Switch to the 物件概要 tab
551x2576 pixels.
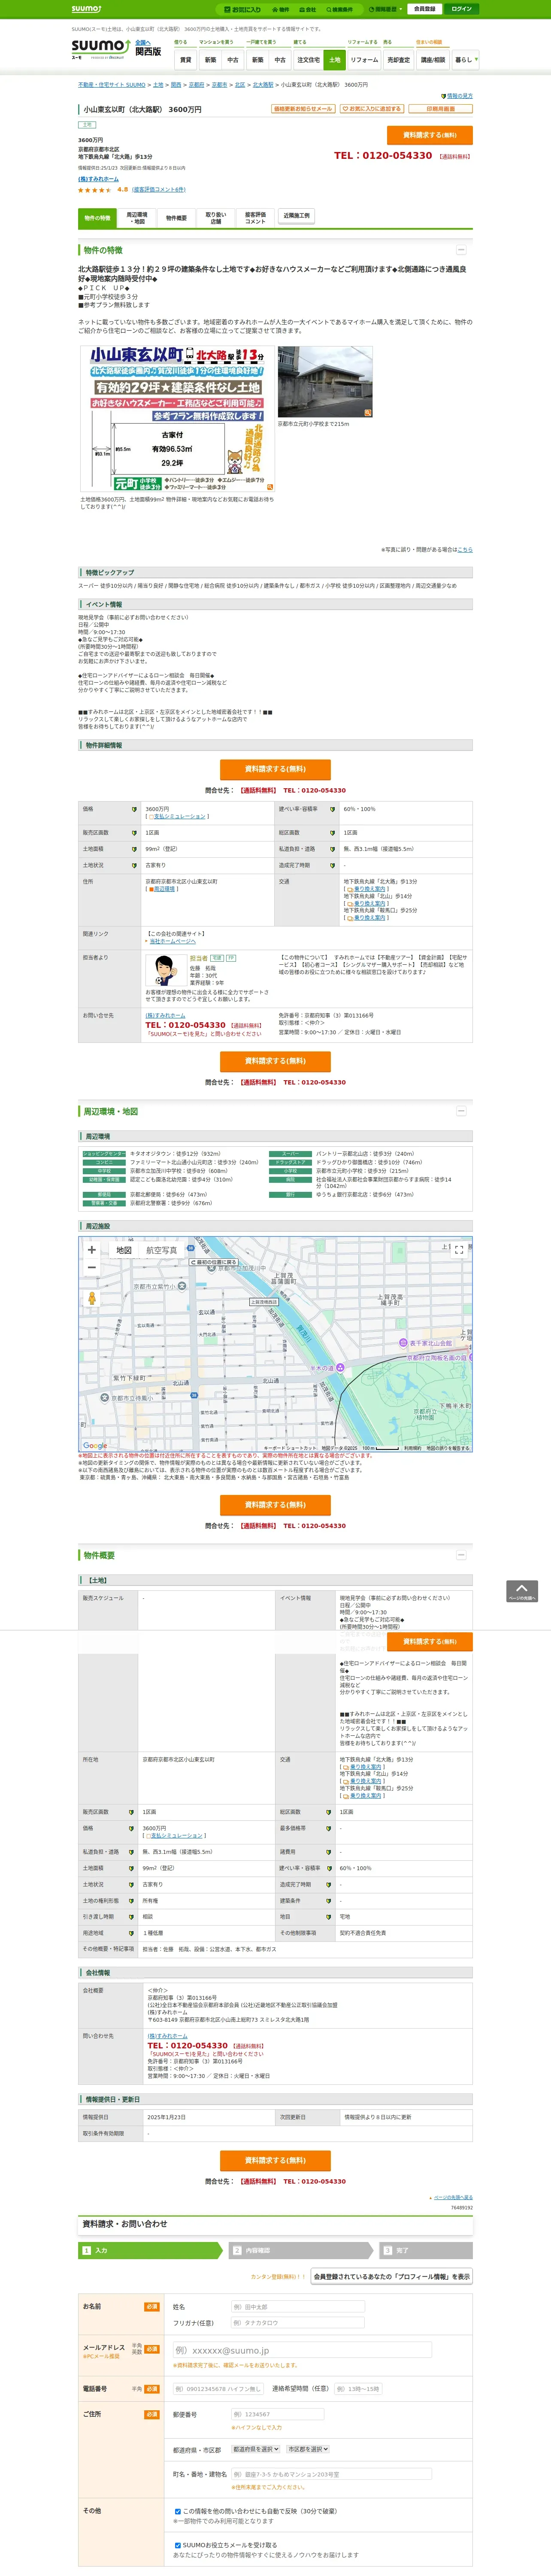coord(176,218)
